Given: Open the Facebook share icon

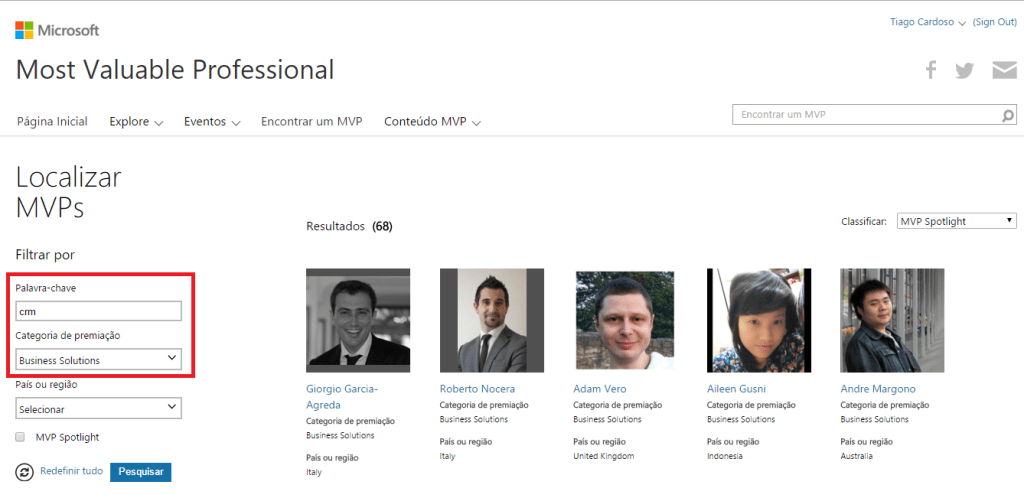Looking at the screenshot, I should pos(931,70).
